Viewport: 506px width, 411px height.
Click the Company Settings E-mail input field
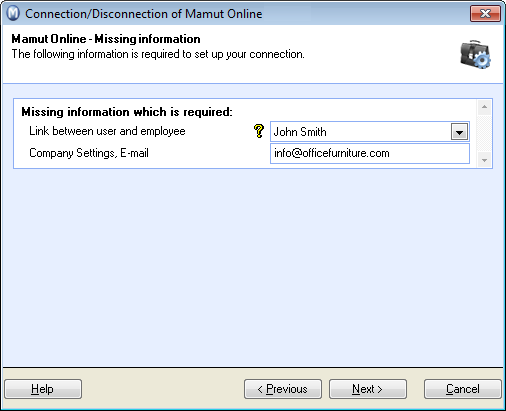click(x=370, y=153)
